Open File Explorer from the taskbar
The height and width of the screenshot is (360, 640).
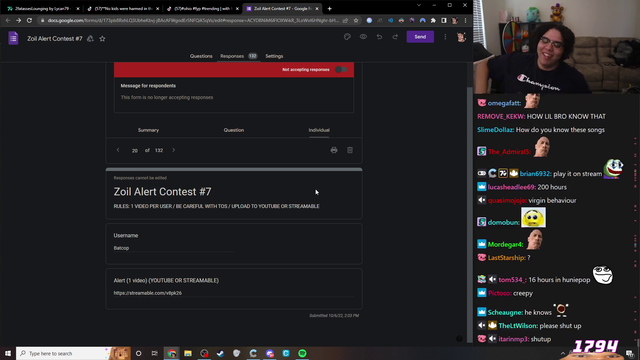point(188,353)
